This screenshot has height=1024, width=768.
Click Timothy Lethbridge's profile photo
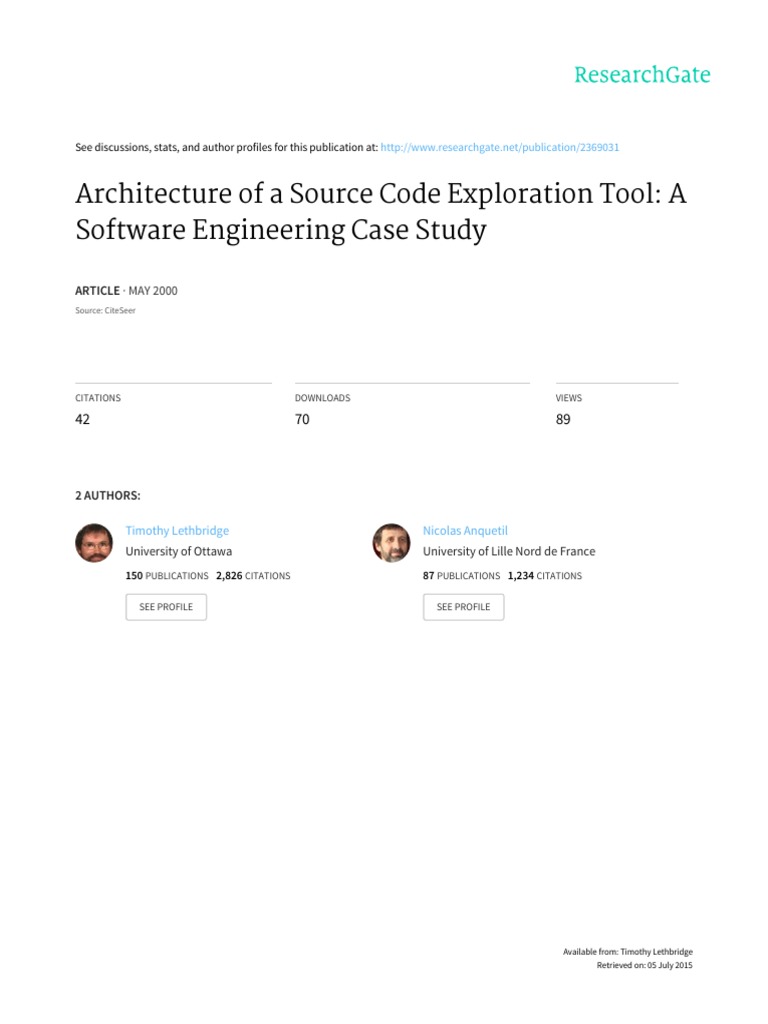coord(94,543)
